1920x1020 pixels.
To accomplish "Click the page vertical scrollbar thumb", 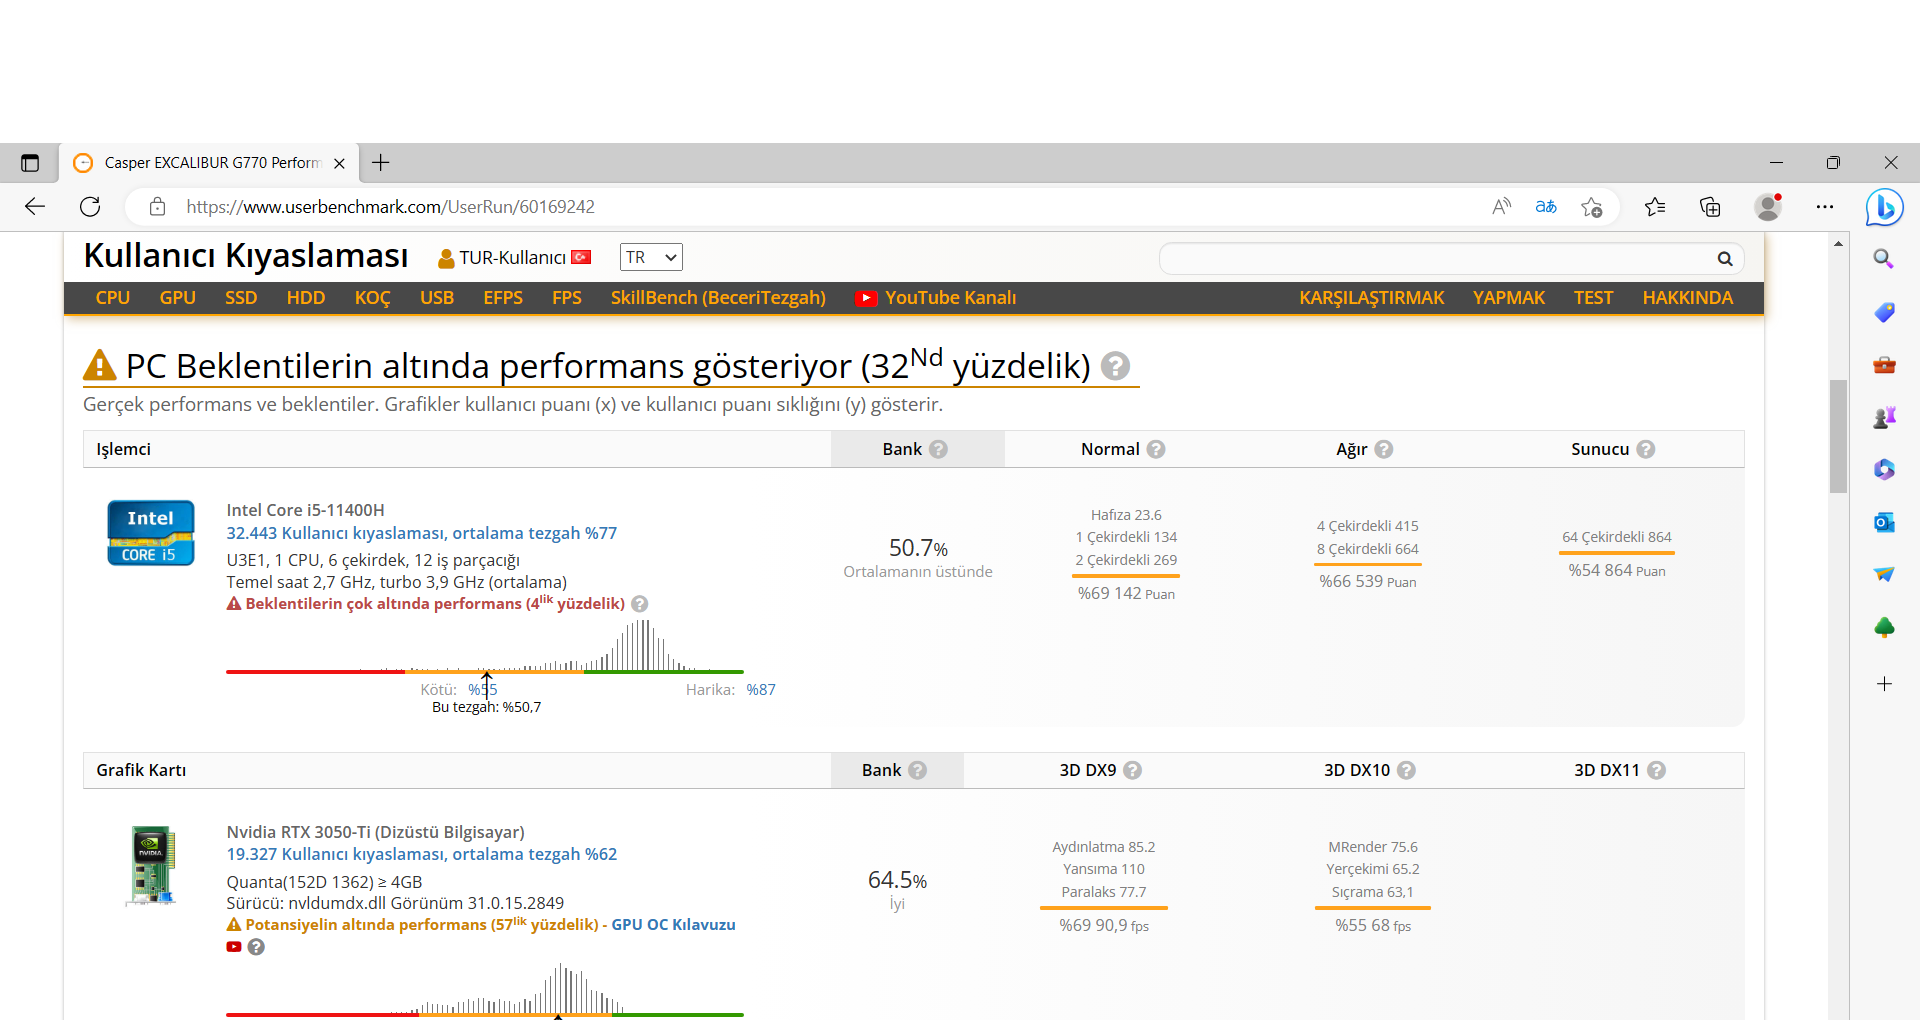I will pos(1838,436).
